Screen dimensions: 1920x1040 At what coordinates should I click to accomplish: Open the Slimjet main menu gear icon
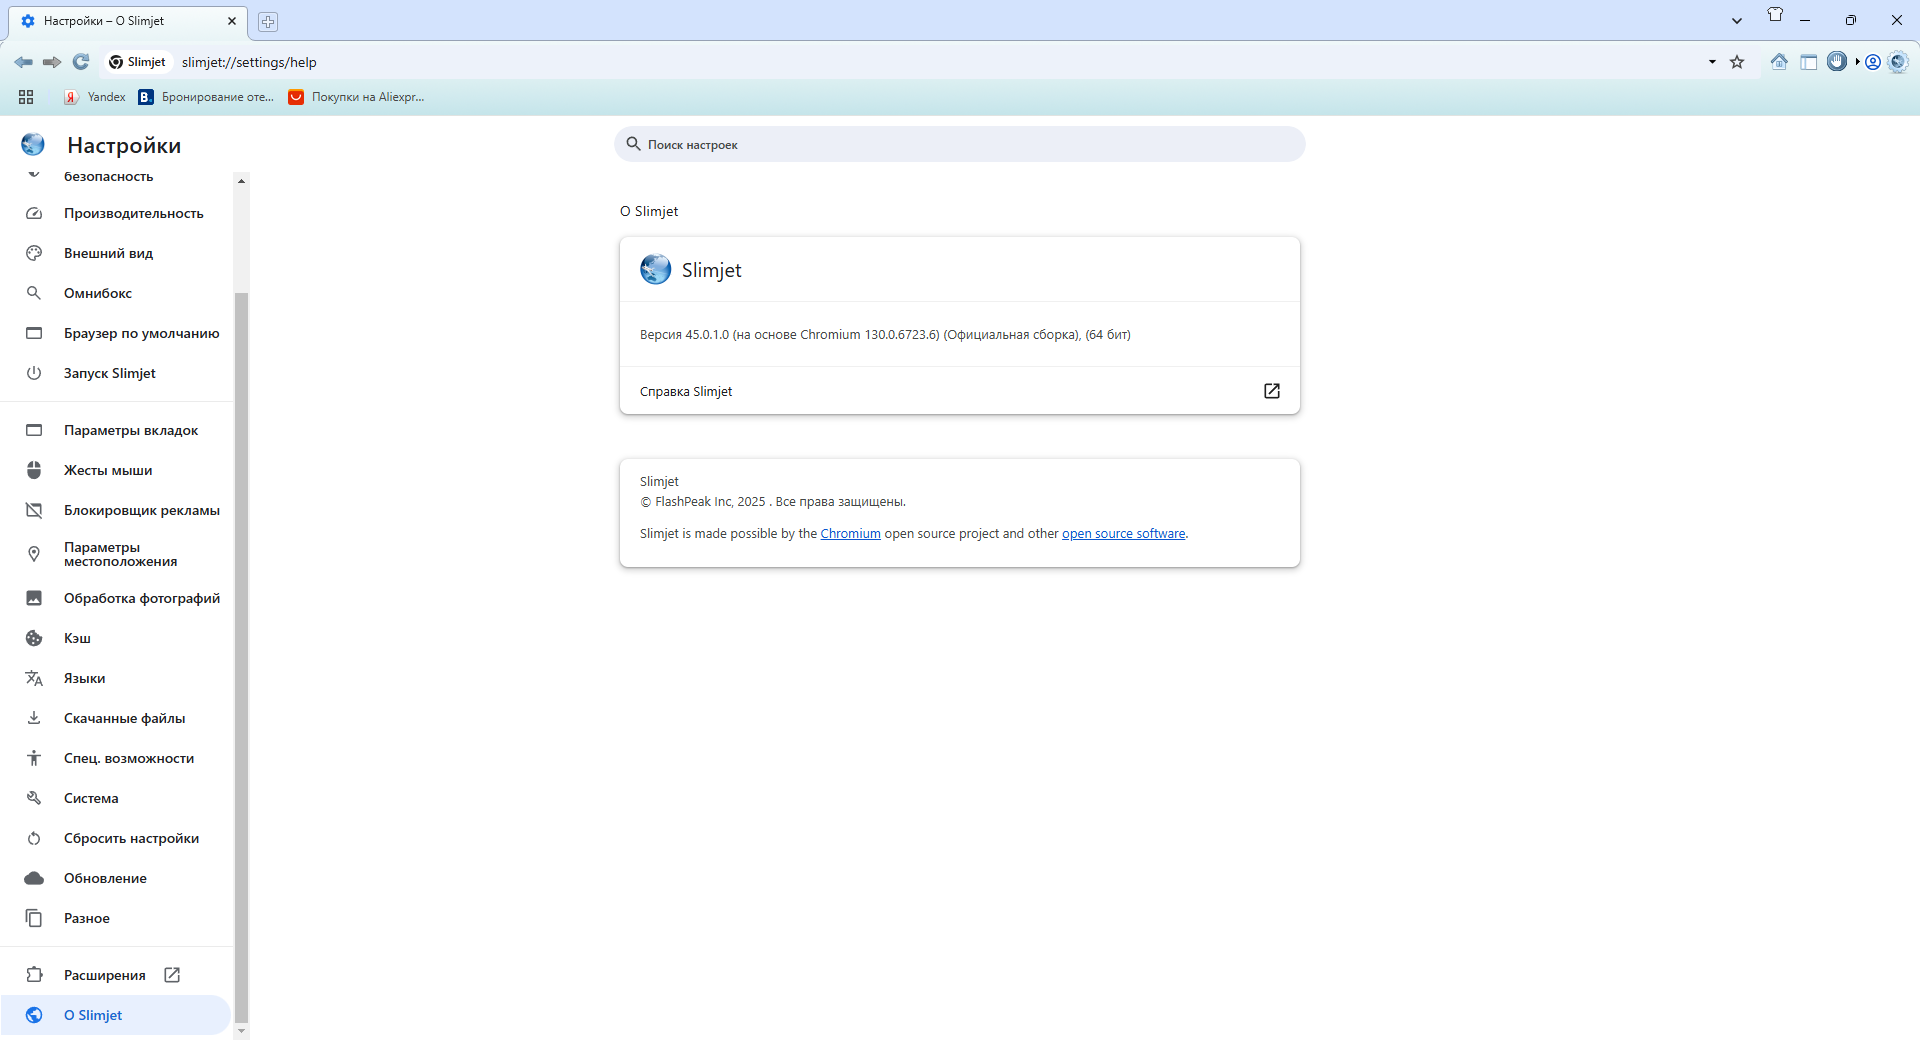pyautogui.click(x=1898, y=62)
